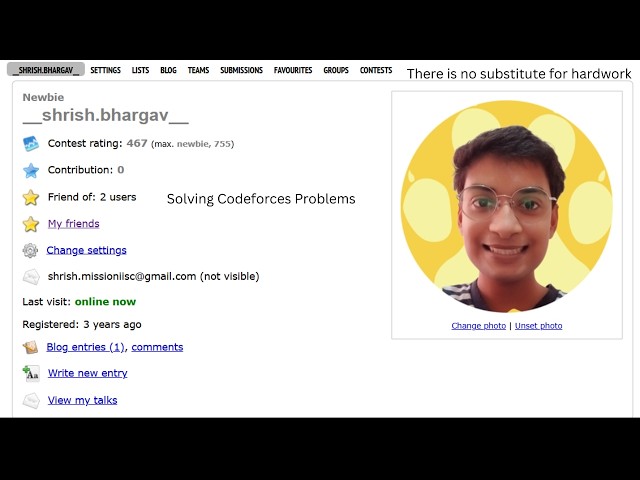This screenshot has height=480, width=640.
Task: Click the 'Newbie' rank label
Action: pos(43,97)
